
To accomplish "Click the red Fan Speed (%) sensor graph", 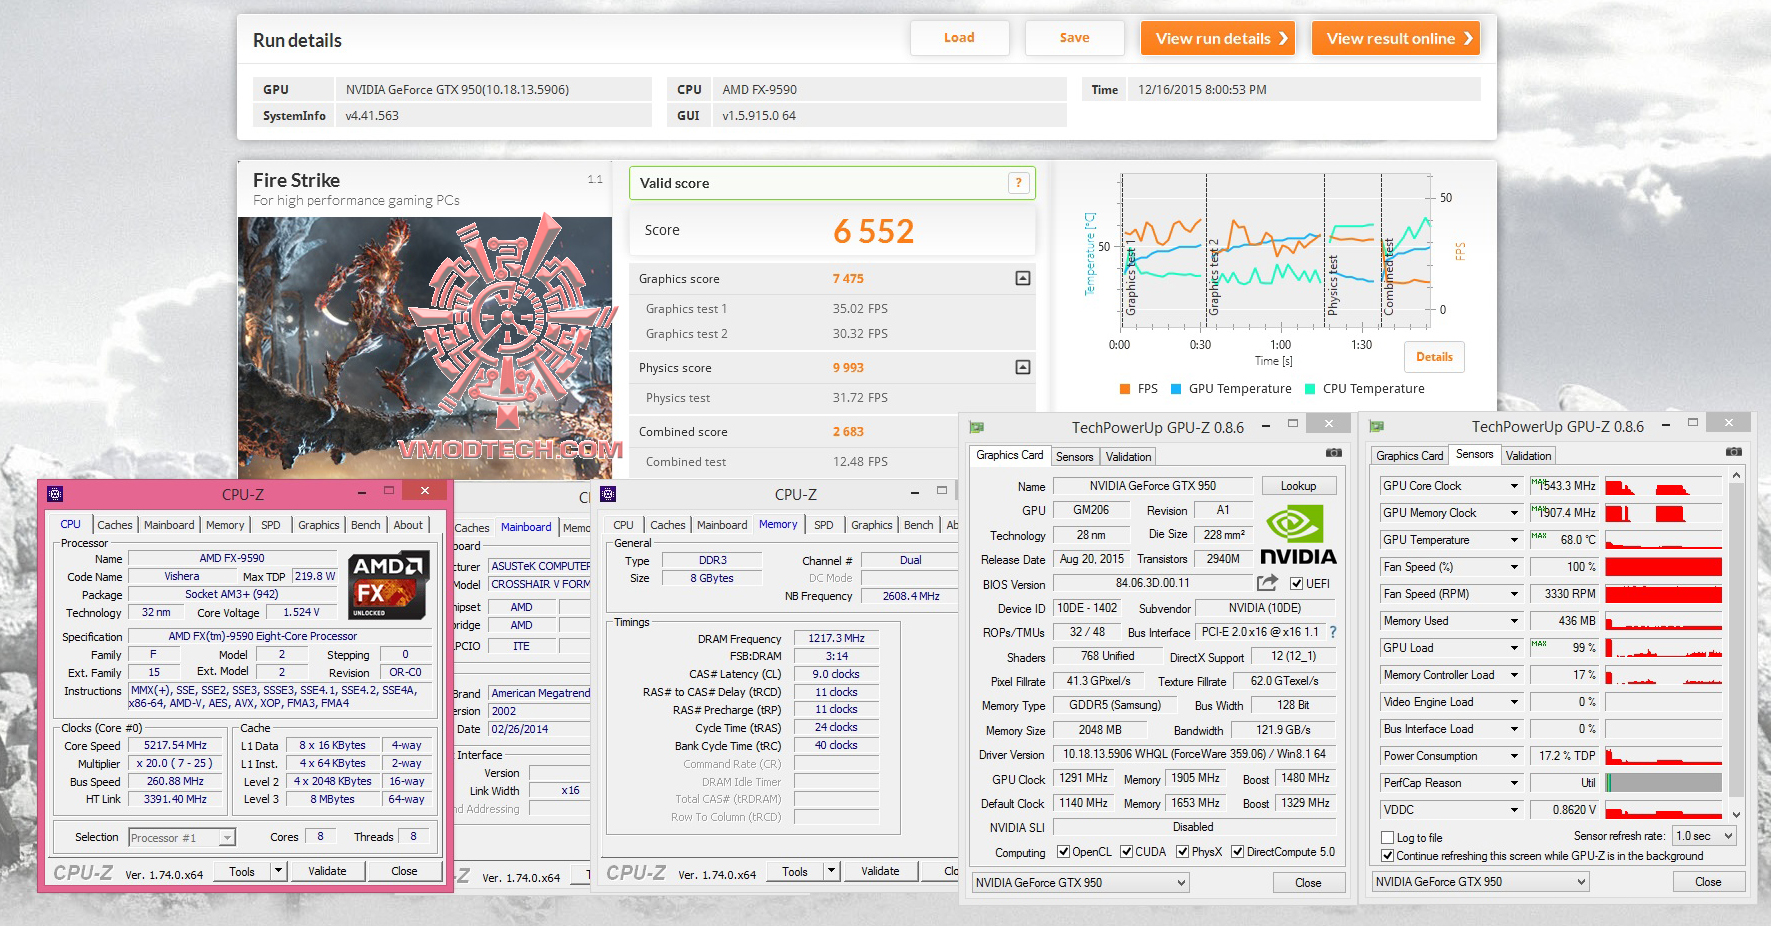I will click(1664, 567).
